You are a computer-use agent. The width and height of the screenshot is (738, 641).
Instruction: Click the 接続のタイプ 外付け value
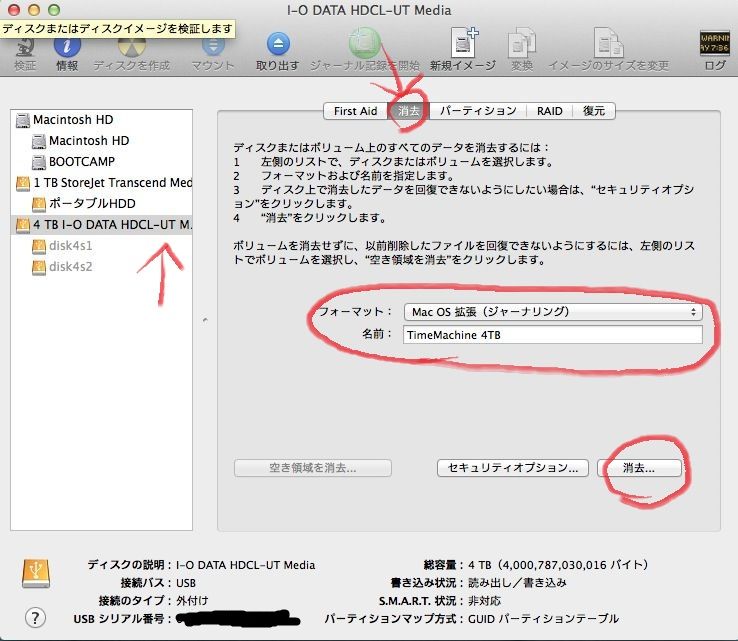click(192, 601)
